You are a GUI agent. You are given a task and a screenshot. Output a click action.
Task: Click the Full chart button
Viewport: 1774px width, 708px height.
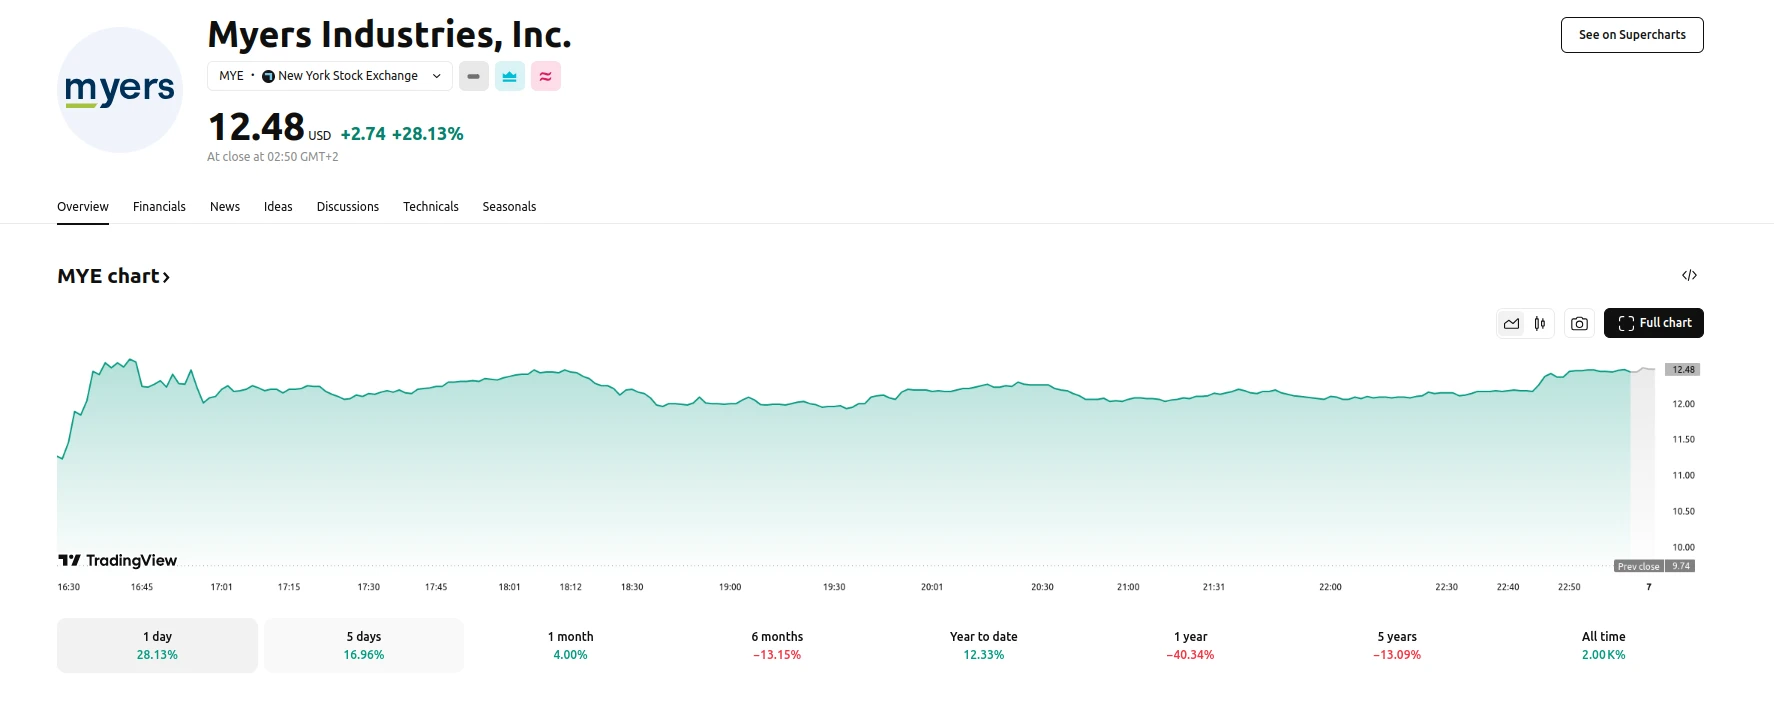[1654, 322]
